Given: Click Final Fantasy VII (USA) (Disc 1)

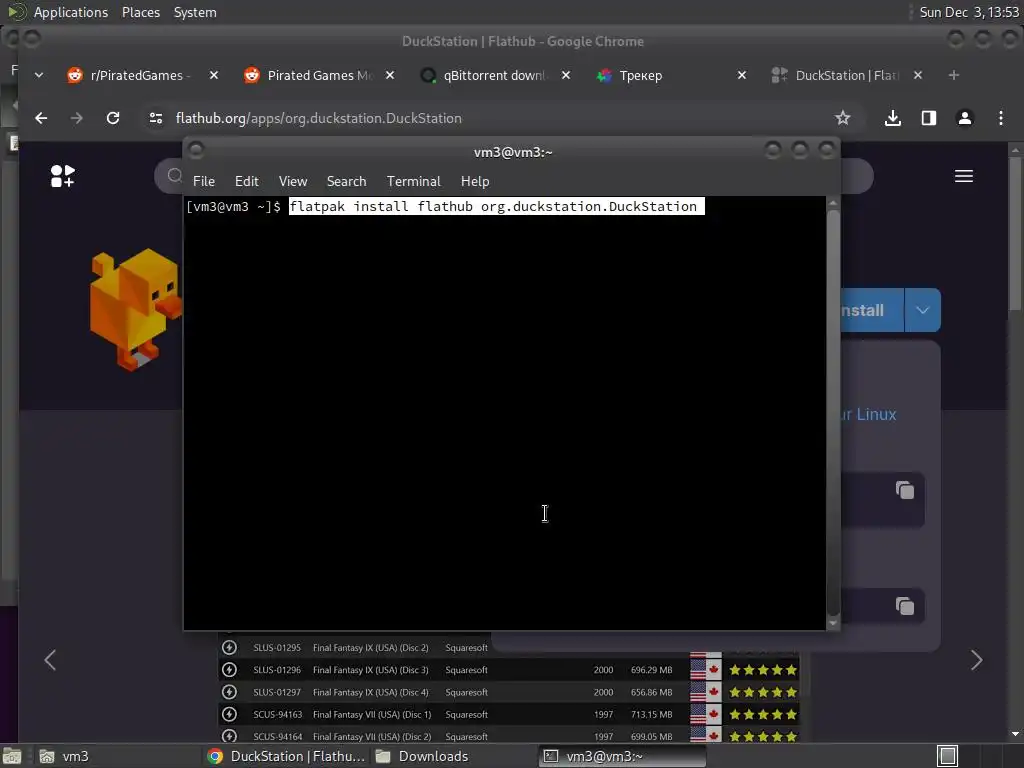Looking at the screenshot, I should 372,714.
